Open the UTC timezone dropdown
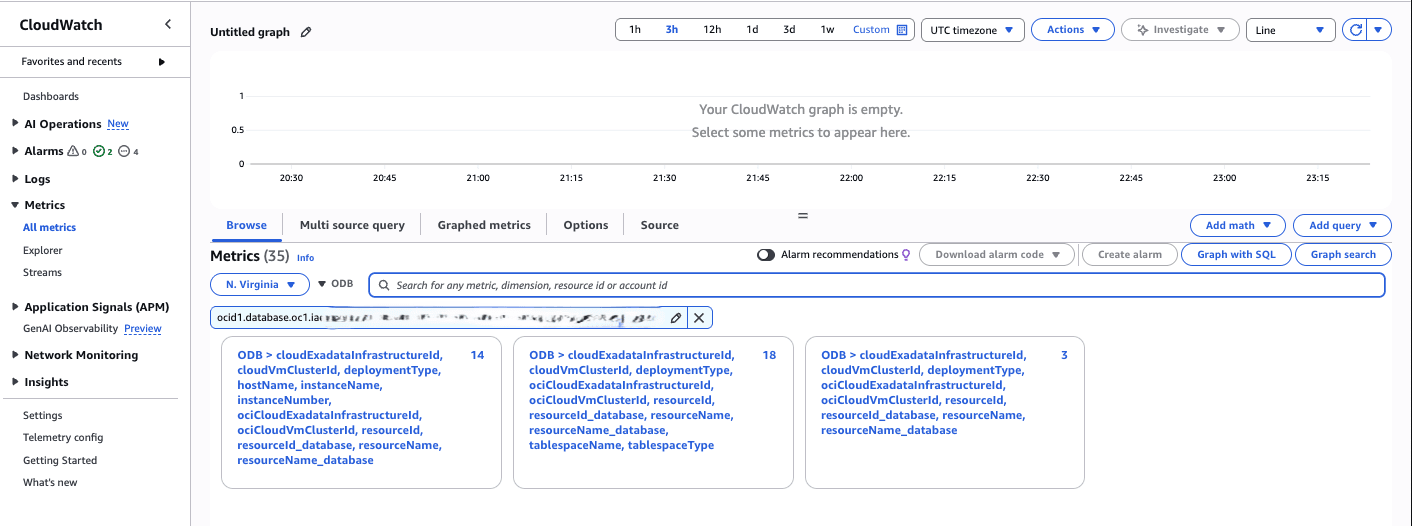The image size is (1412, 526). click(x=972, y=30)
